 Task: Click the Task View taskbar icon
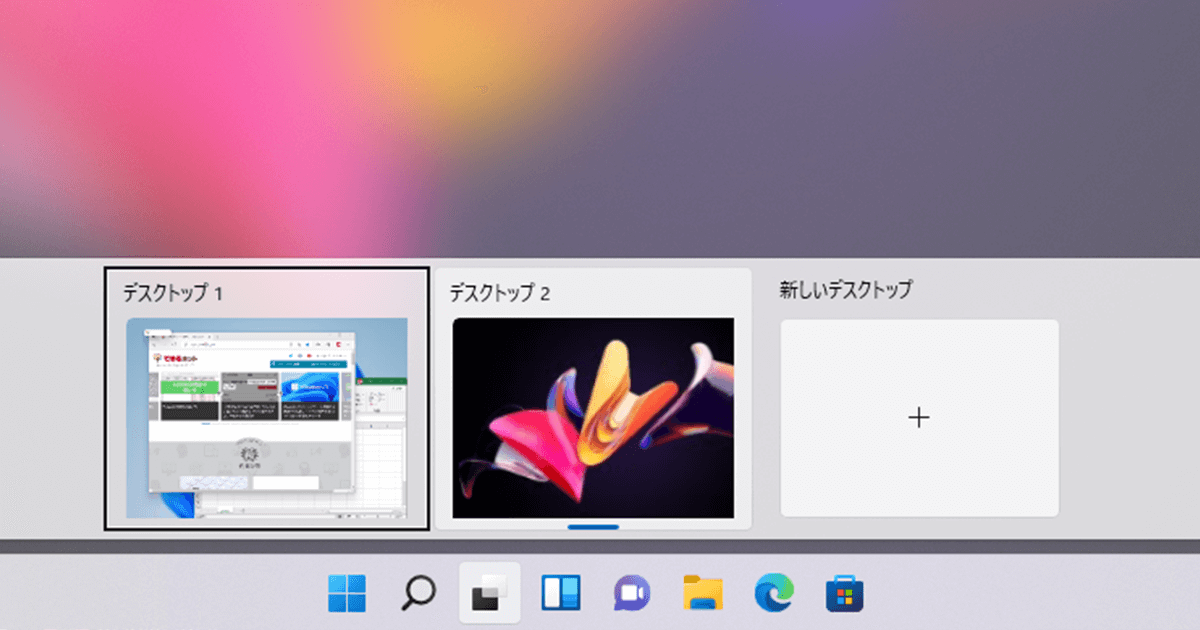[x=490, y=594]
